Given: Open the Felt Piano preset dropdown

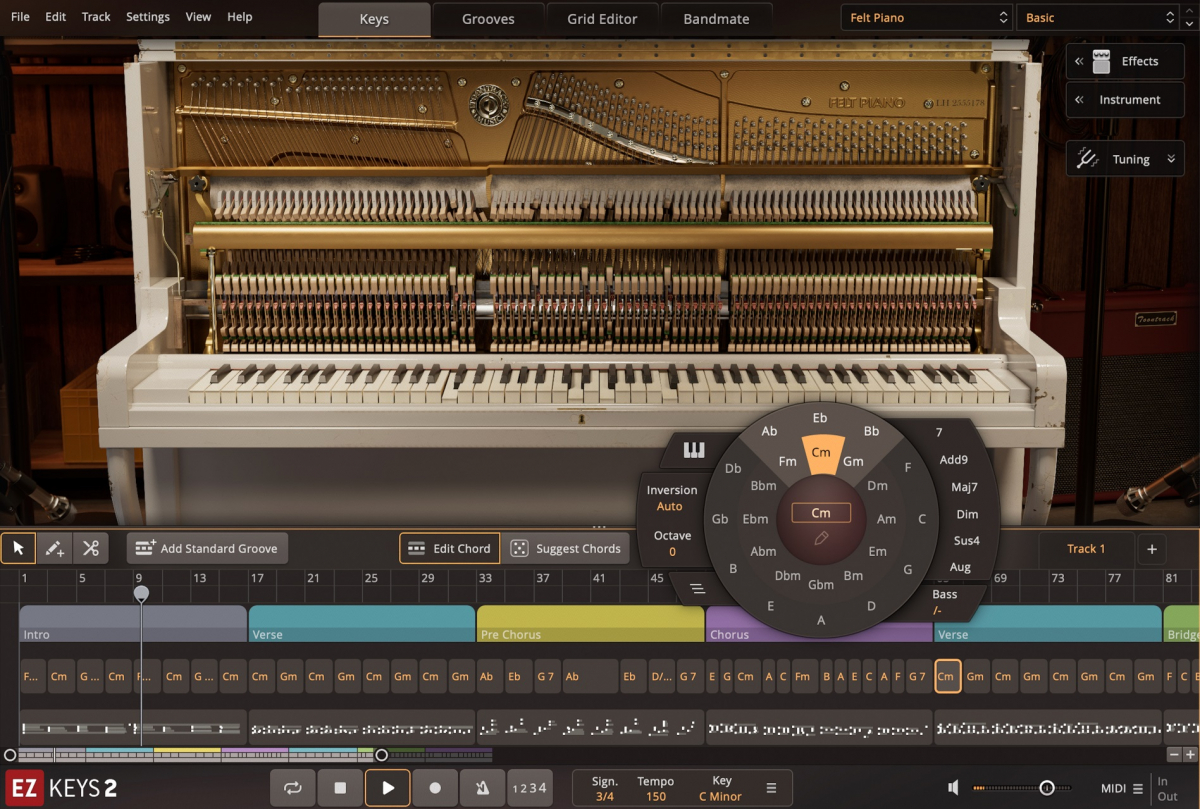Looking at the screenshot, I should point(928,18).
